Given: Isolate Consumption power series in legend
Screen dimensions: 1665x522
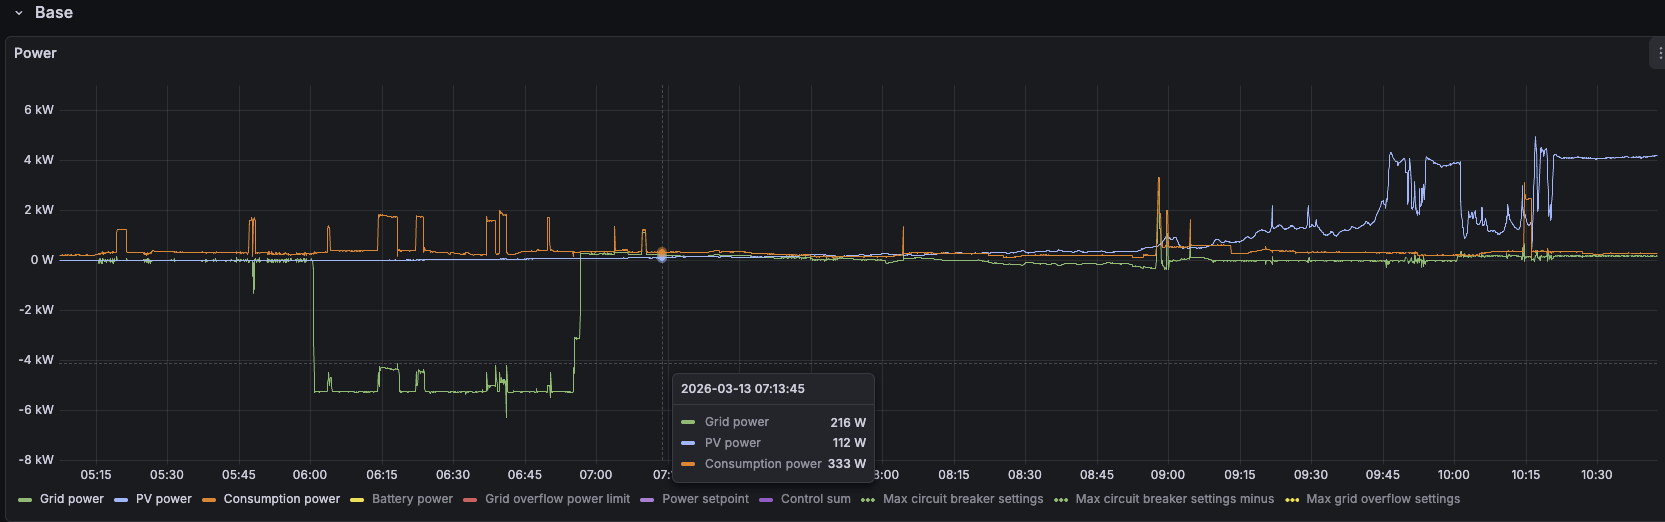Looking at the screenshot, I should coord(281,499).
